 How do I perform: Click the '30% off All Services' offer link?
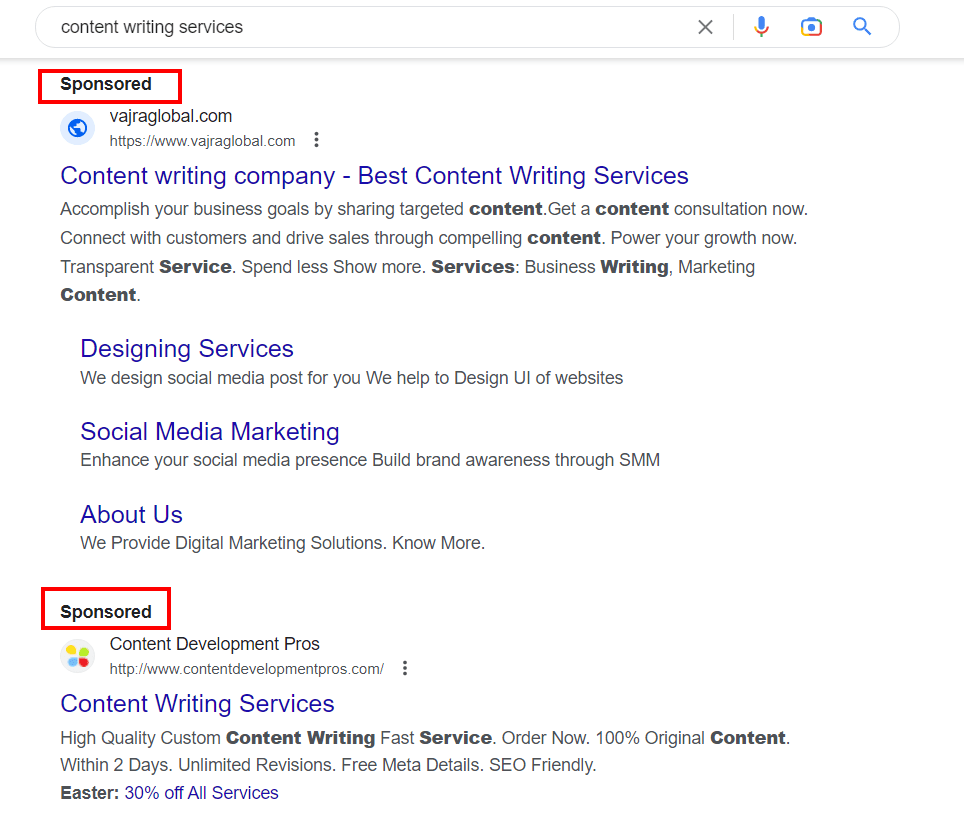201,793
